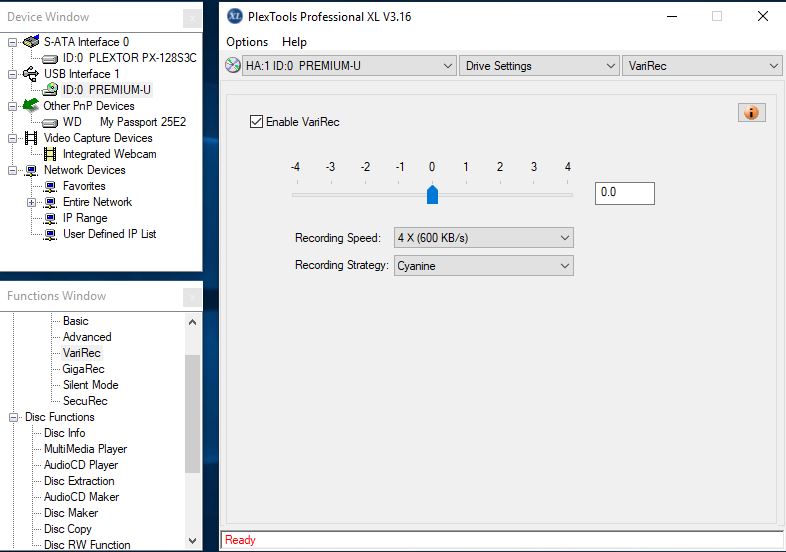Viewport: 786px width, 552px height.
Task: Open the Recording Speed dropdown
Action: point(484,238)
